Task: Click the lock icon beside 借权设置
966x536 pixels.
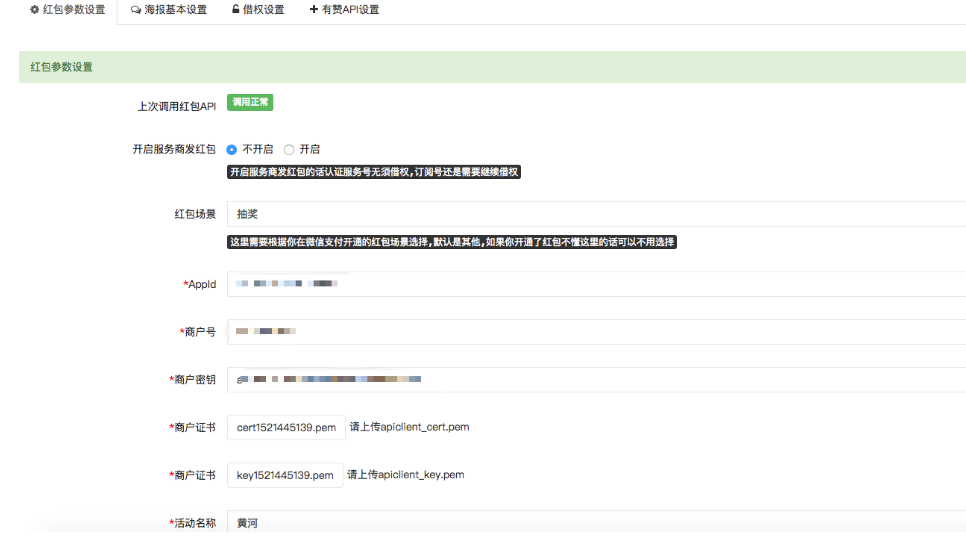Action: pos(235,10)
